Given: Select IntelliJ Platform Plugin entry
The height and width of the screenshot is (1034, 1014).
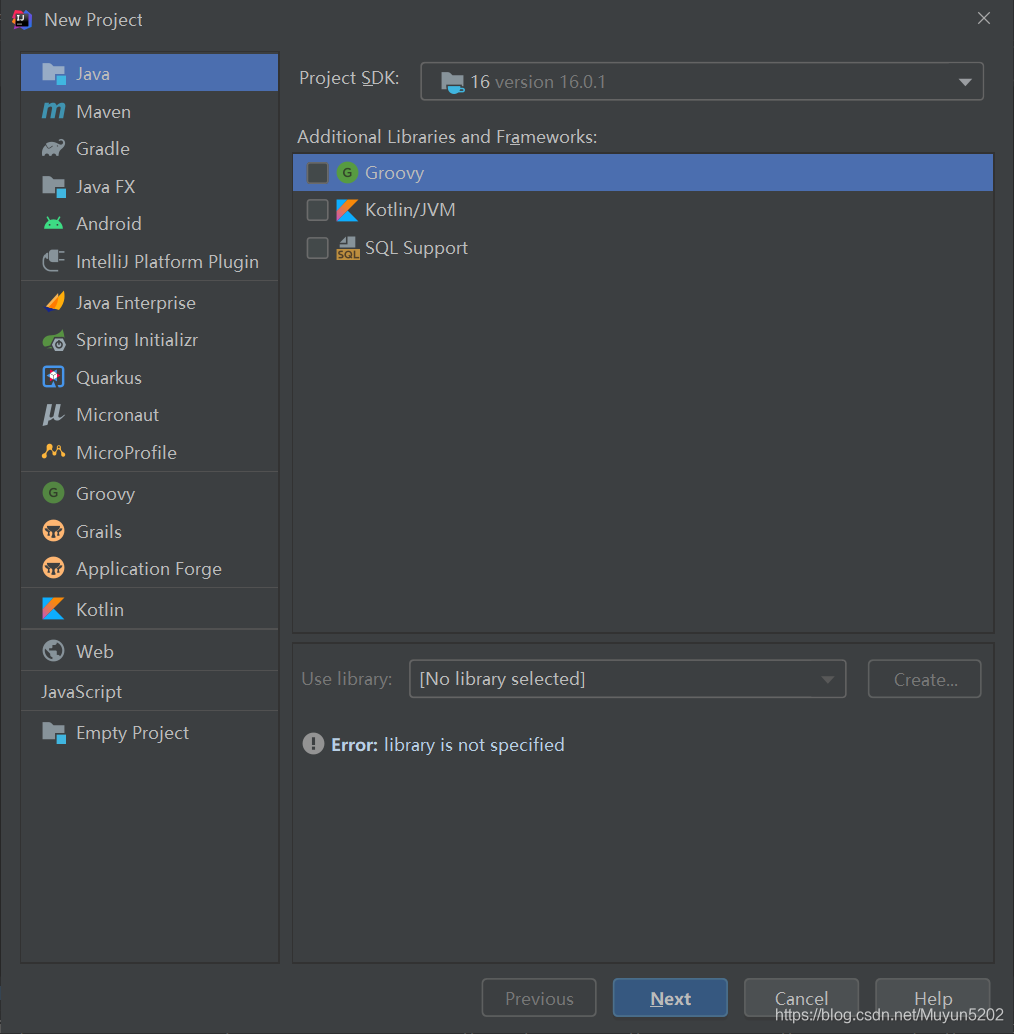Looking at the screenshot, I should (150, 262).
